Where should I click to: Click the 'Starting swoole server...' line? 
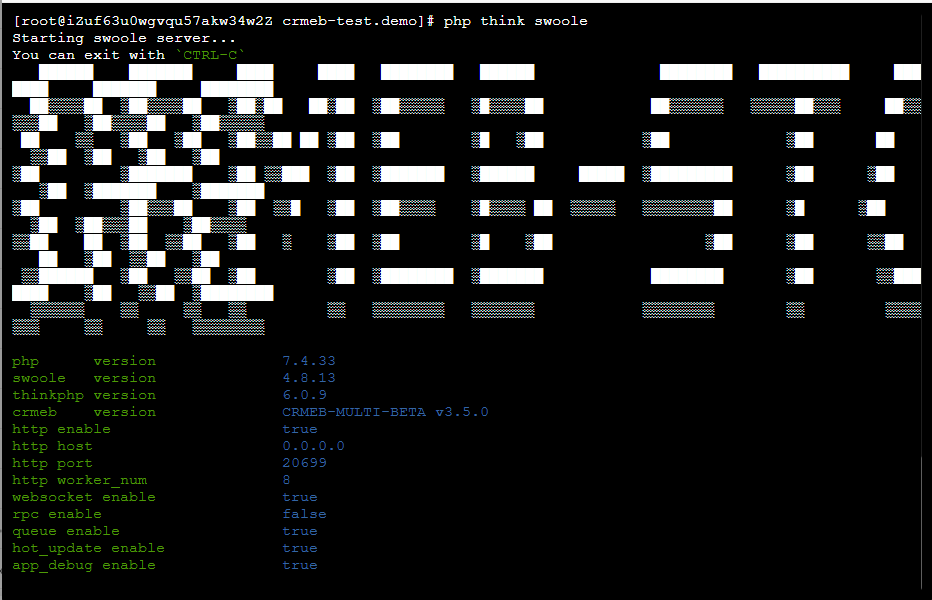124,38
